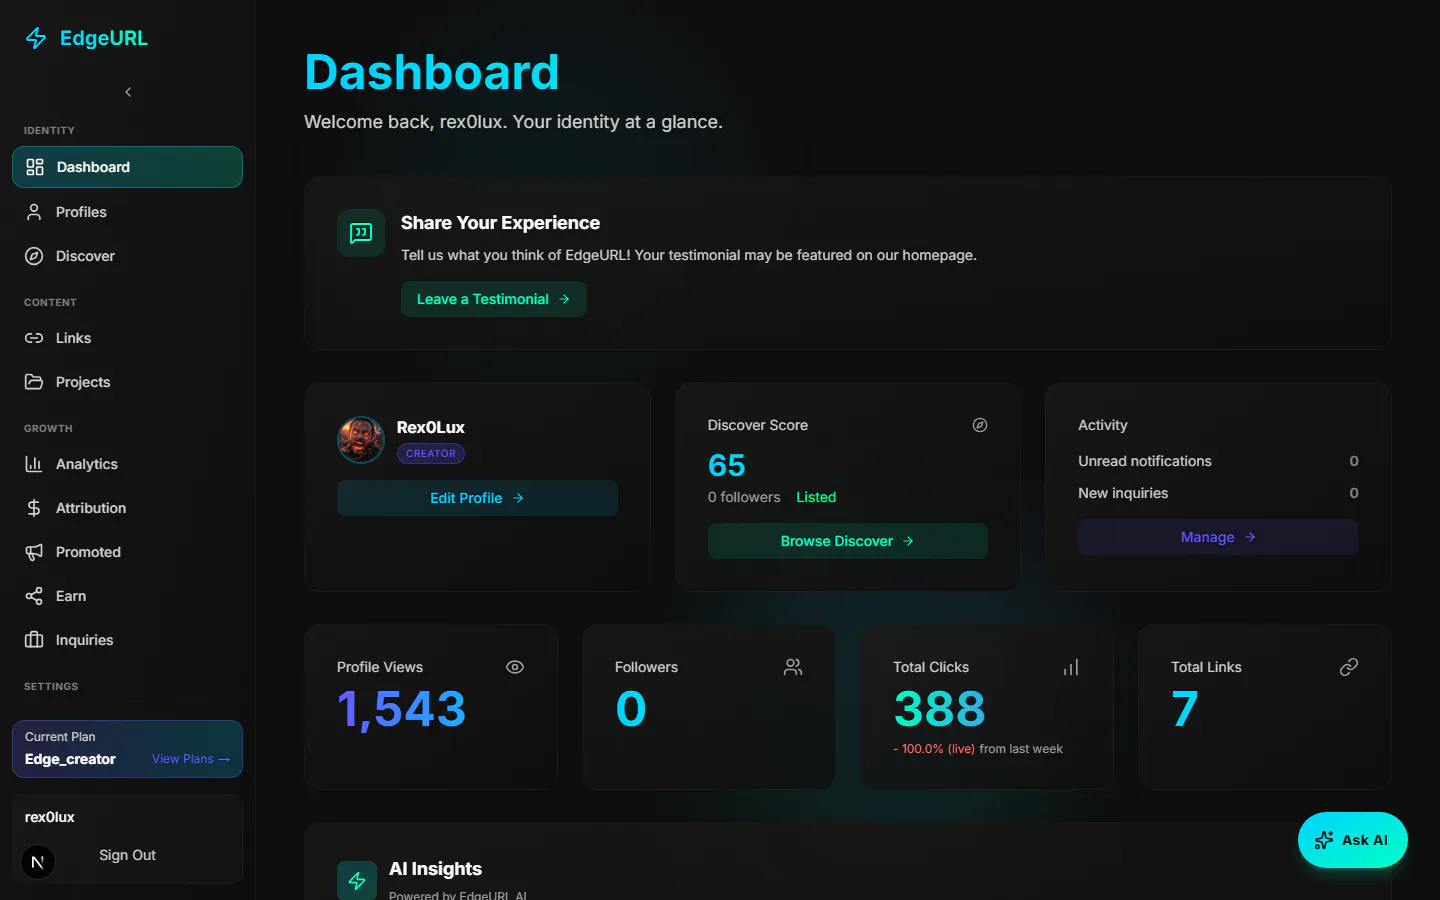Screen dimensions: 1440x900
Task: Click the testimonial speech quote icon
Action: pyautogui.click(x=361, y=233)
